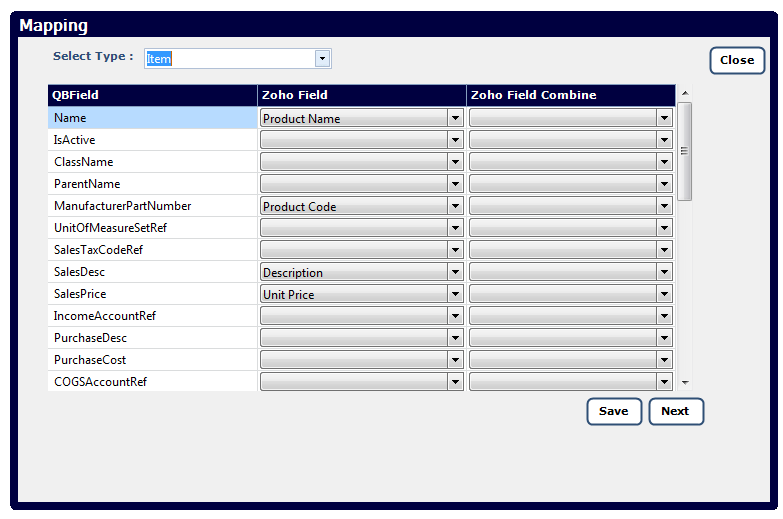
Task: Select the ManufacturerPartNumber QBField cell
Action: [x=152, y=206]
